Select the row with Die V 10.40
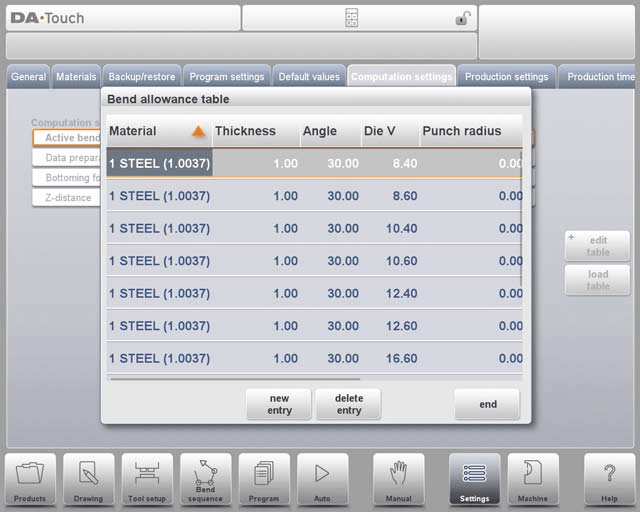The width and height of the screenshot is (640, 512). tap(314, 228)
